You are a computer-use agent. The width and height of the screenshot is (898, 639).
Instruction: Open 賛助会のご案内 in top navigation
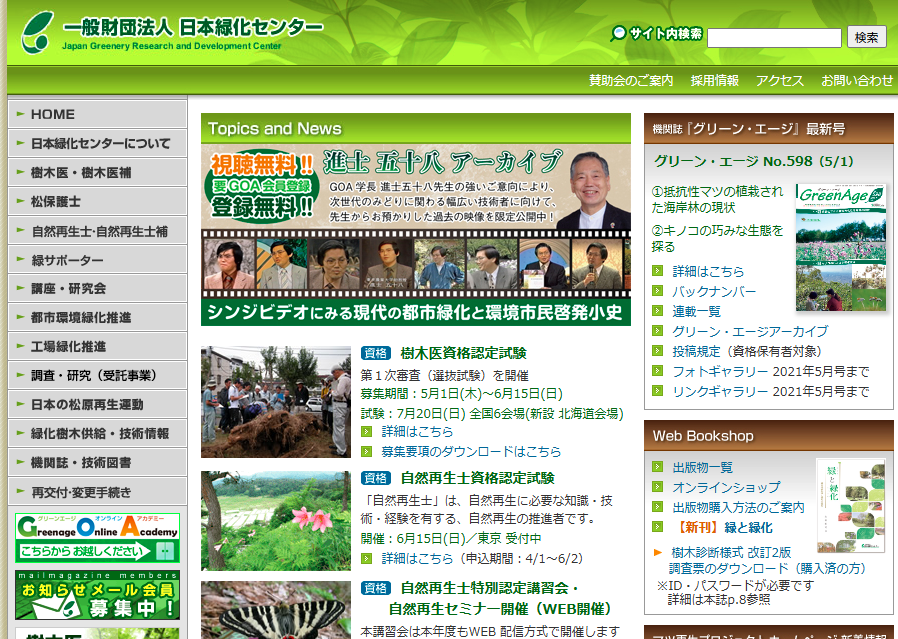click(x=631, y=81)
